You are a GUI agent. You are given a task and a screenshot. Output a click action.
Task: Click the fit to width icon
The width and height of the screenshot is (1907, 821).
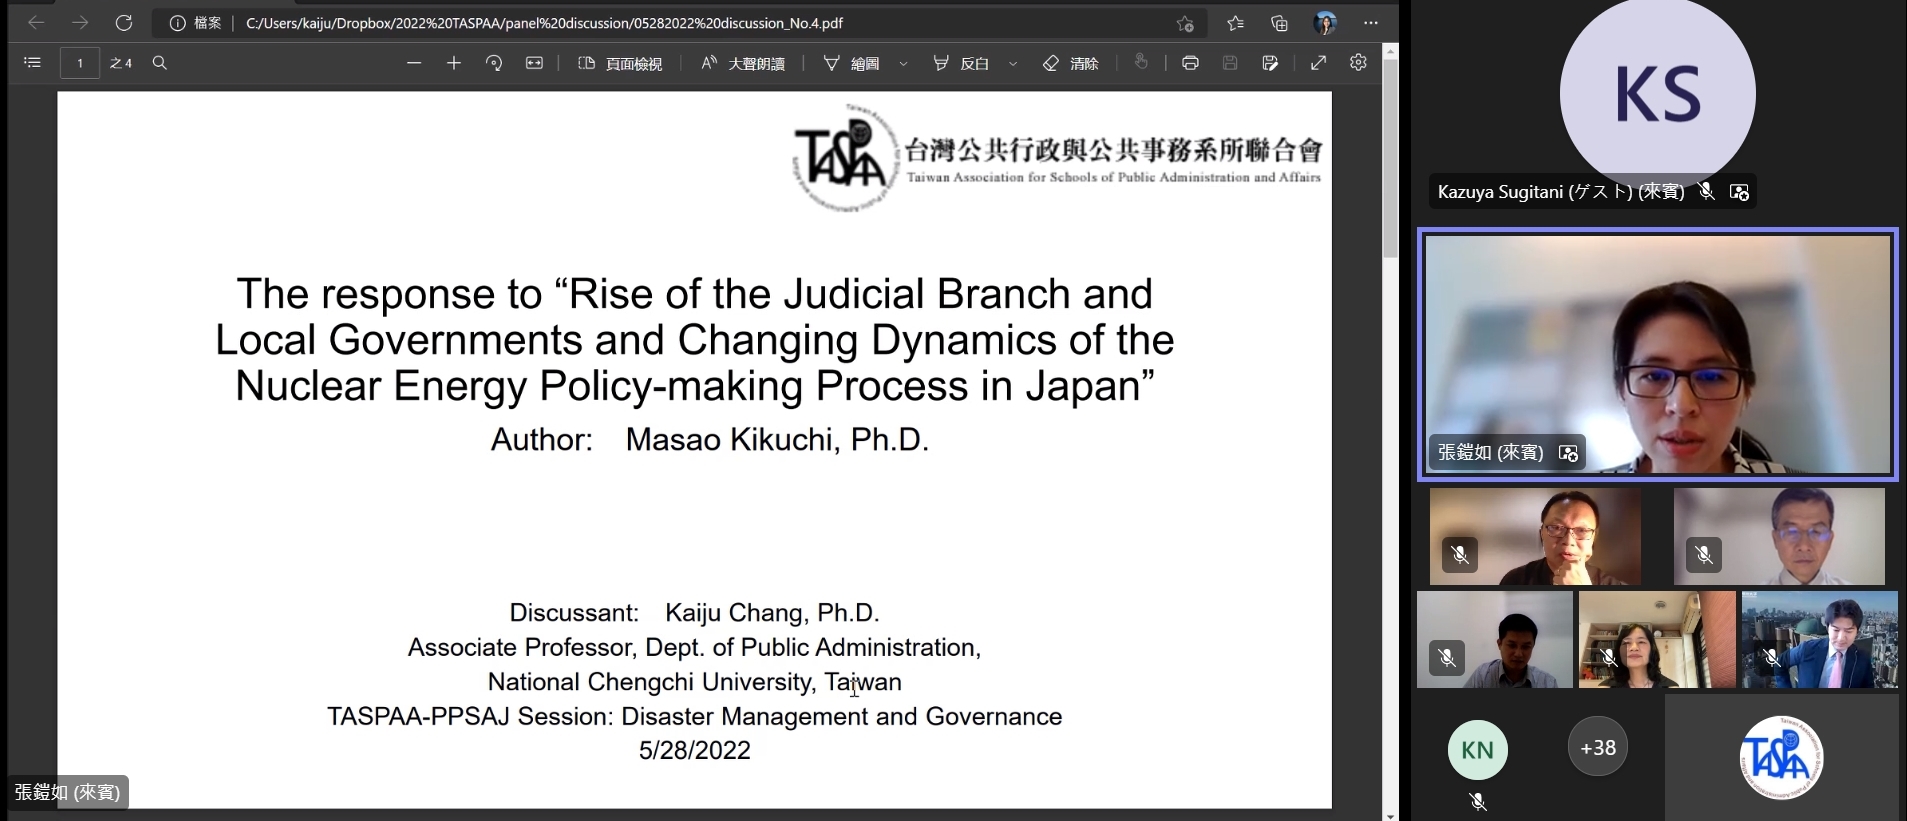point(534,63)
